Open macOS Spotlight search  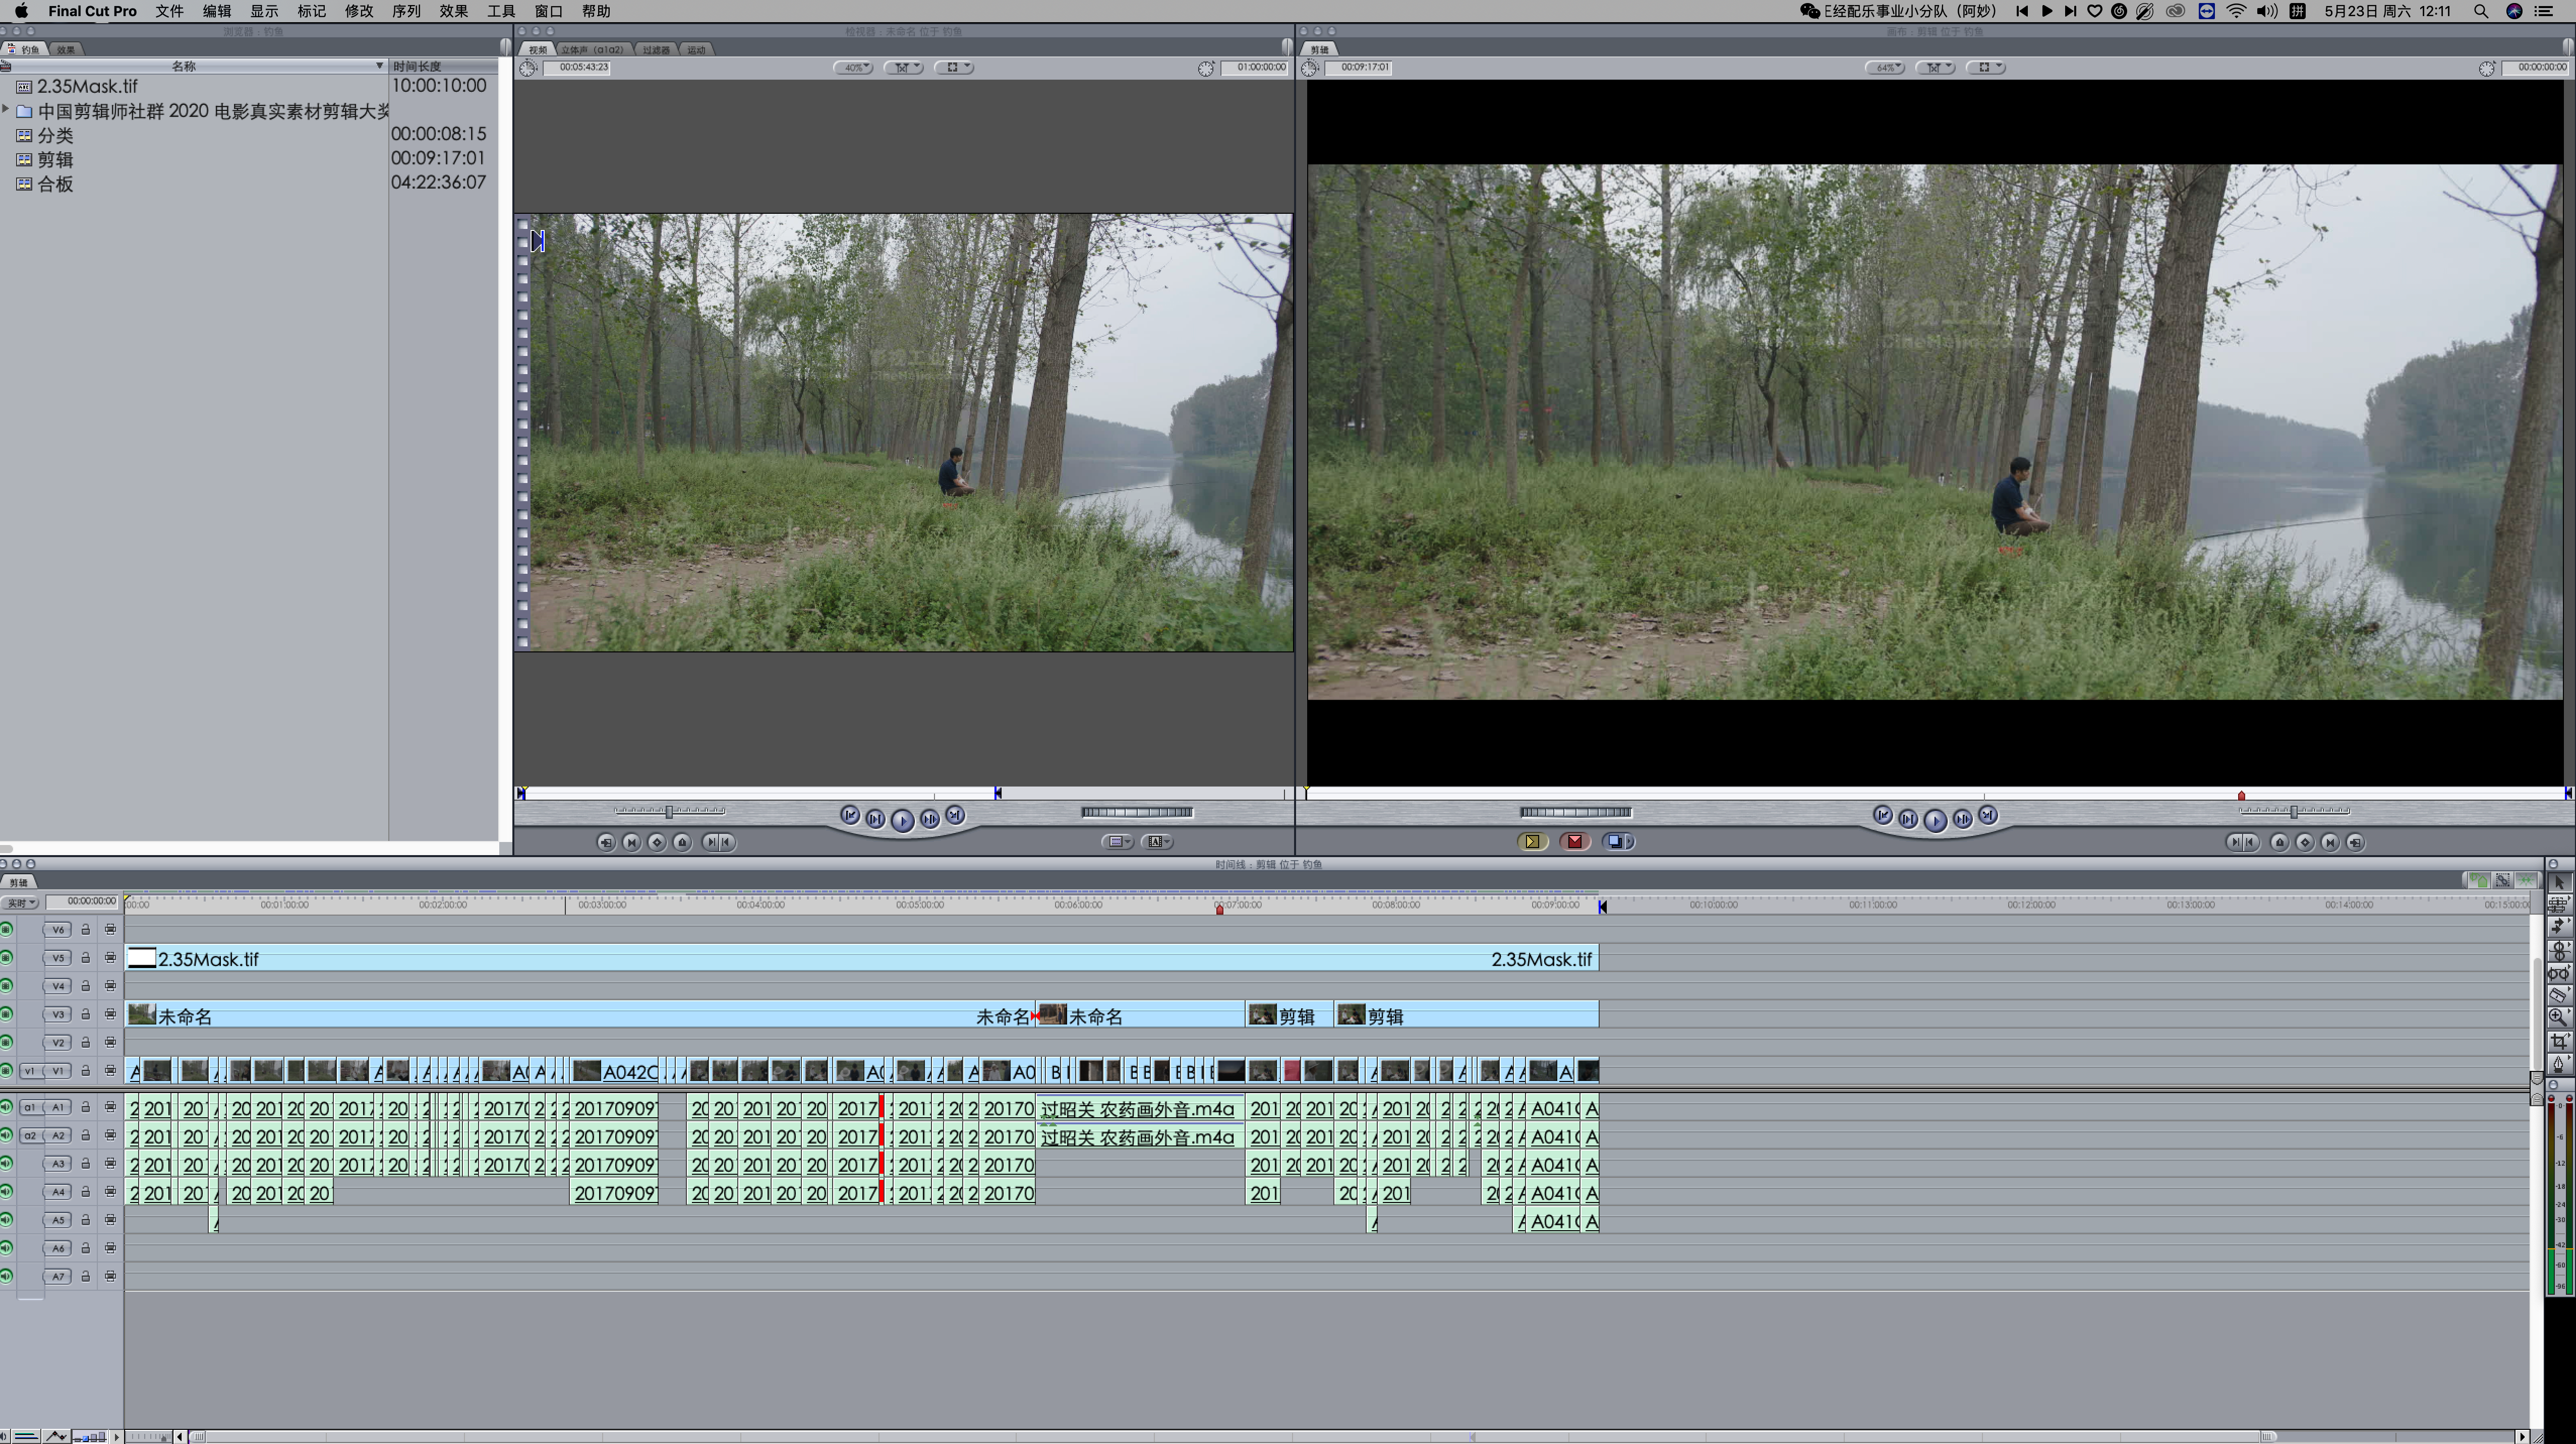(x=2480, y=11)
